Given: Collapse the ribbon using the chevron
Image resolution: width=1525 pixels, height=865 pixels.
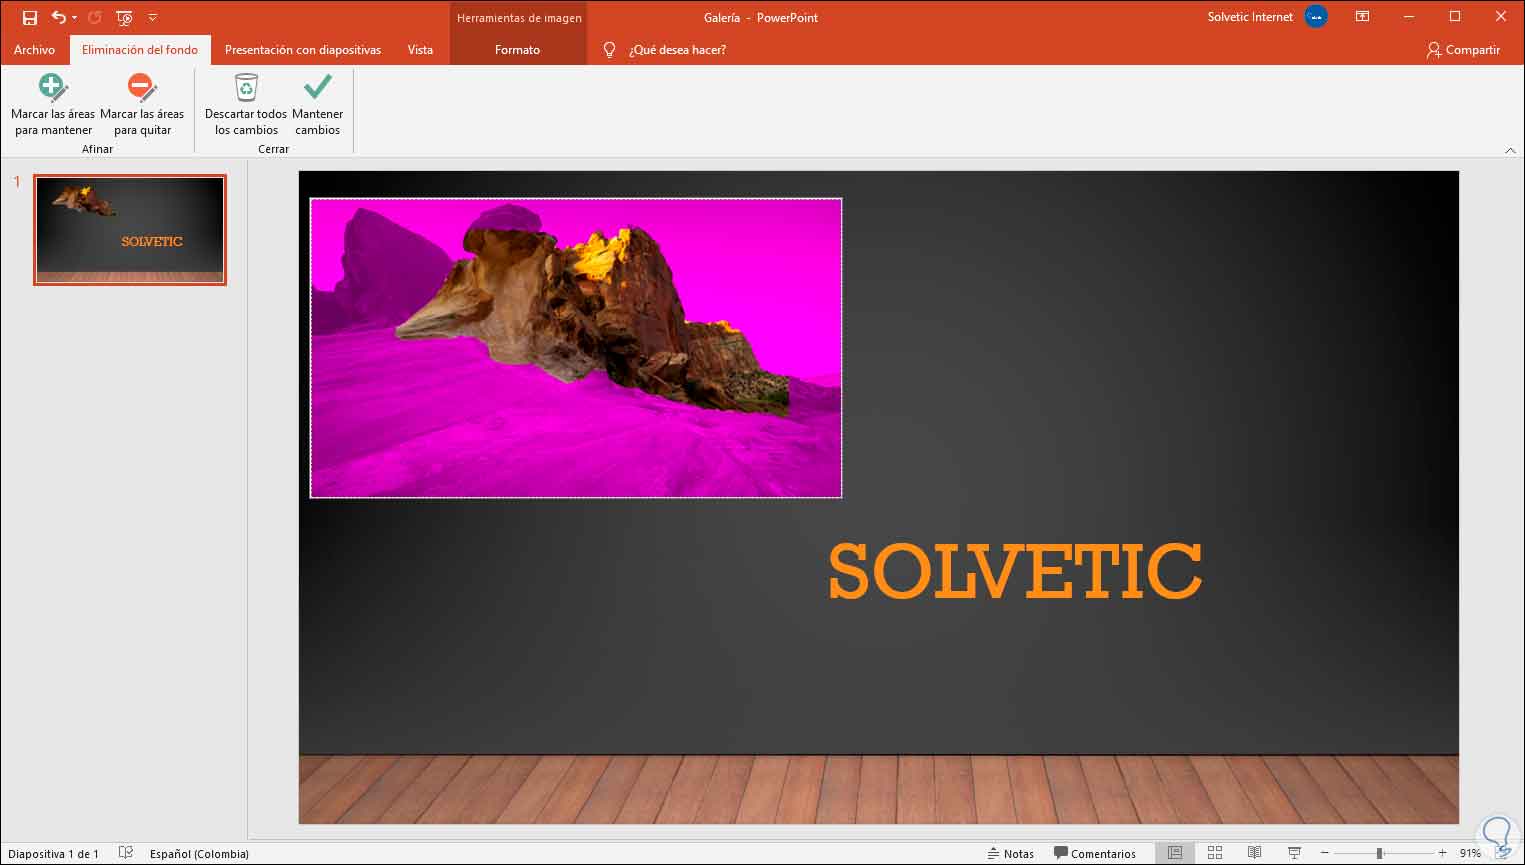Looking at the screenshot, I should 1510,150.
